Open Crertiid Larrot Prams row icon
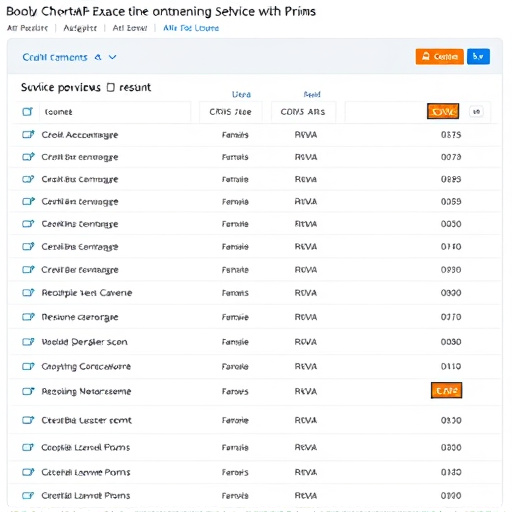 [28, 496]
